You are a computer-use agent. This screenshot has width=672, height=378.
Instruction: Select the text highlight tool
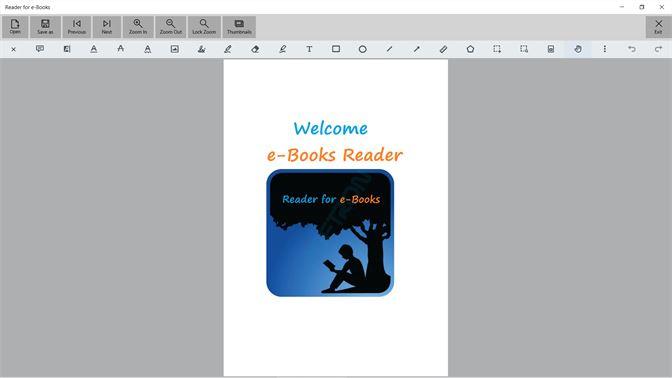(x=67, y=49)
